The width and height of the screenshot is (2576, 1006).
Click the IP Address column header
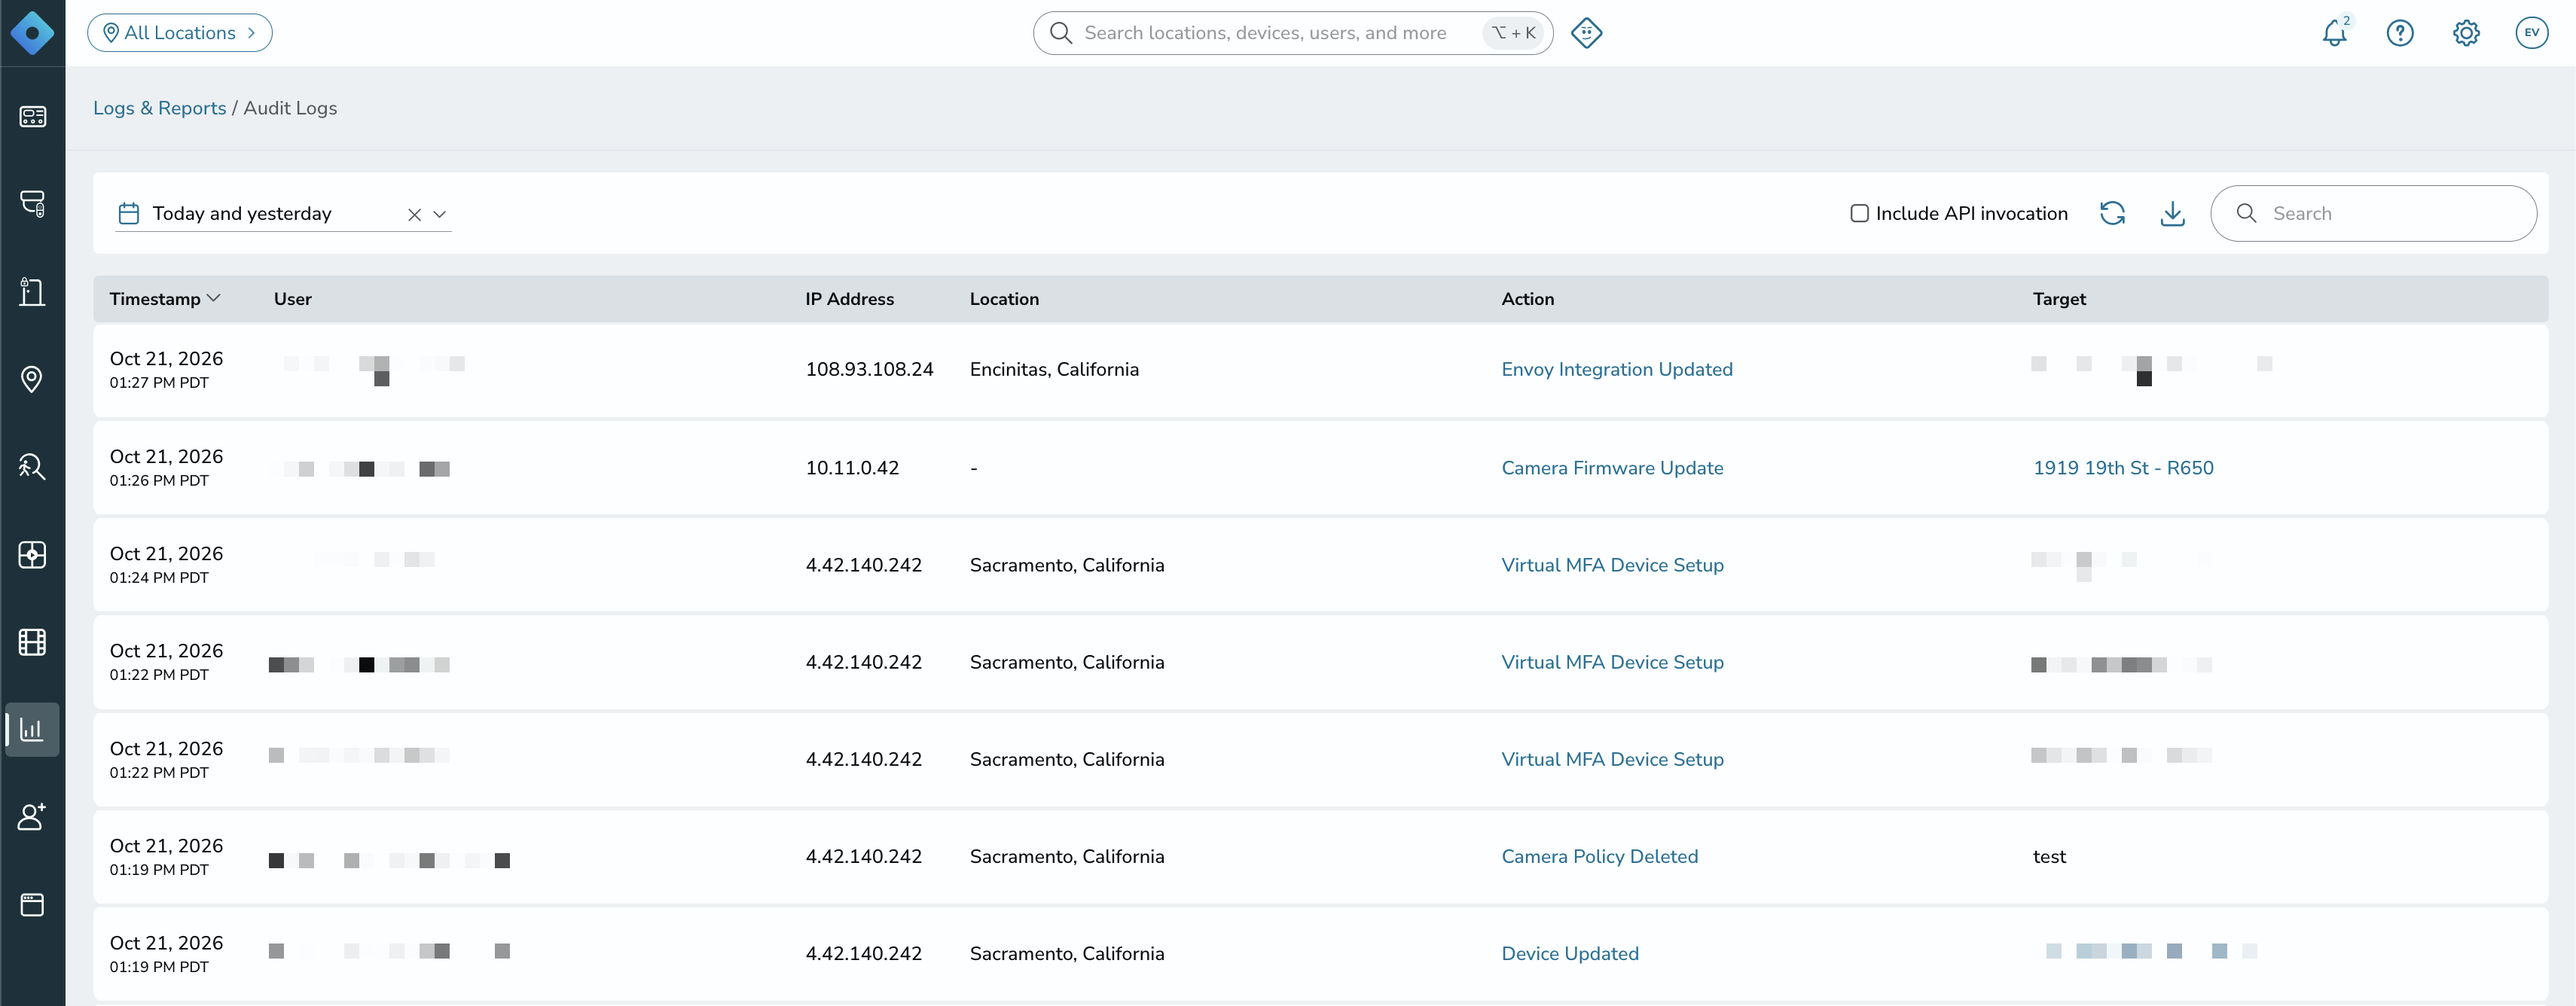click(849, 299)
